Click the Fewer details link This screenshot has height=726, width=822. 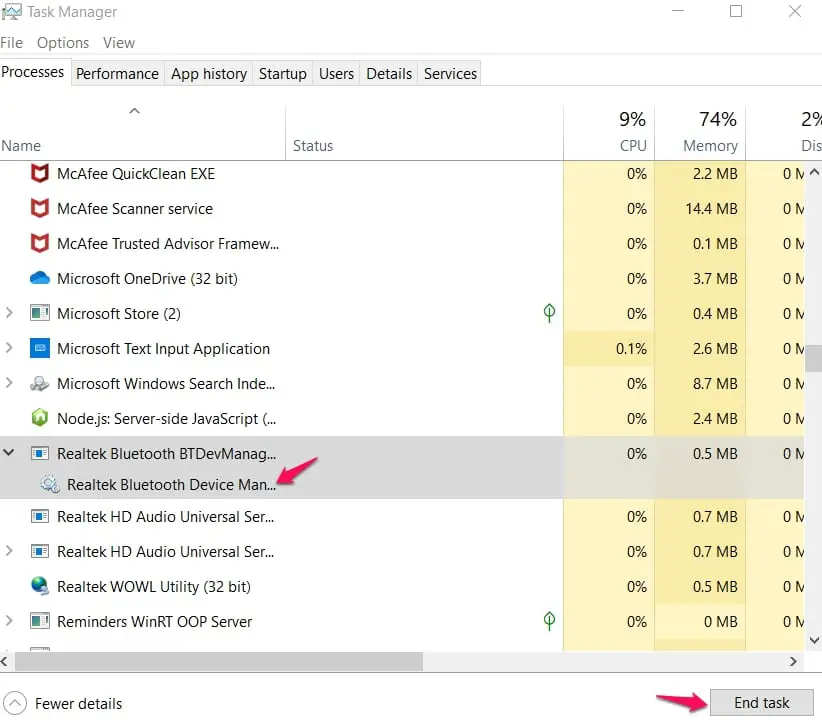[x=79, y=703]
